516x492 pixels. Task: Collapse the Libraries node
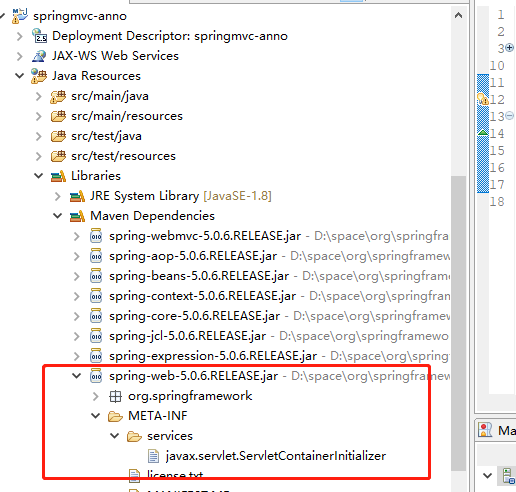[x=39, y=176]
